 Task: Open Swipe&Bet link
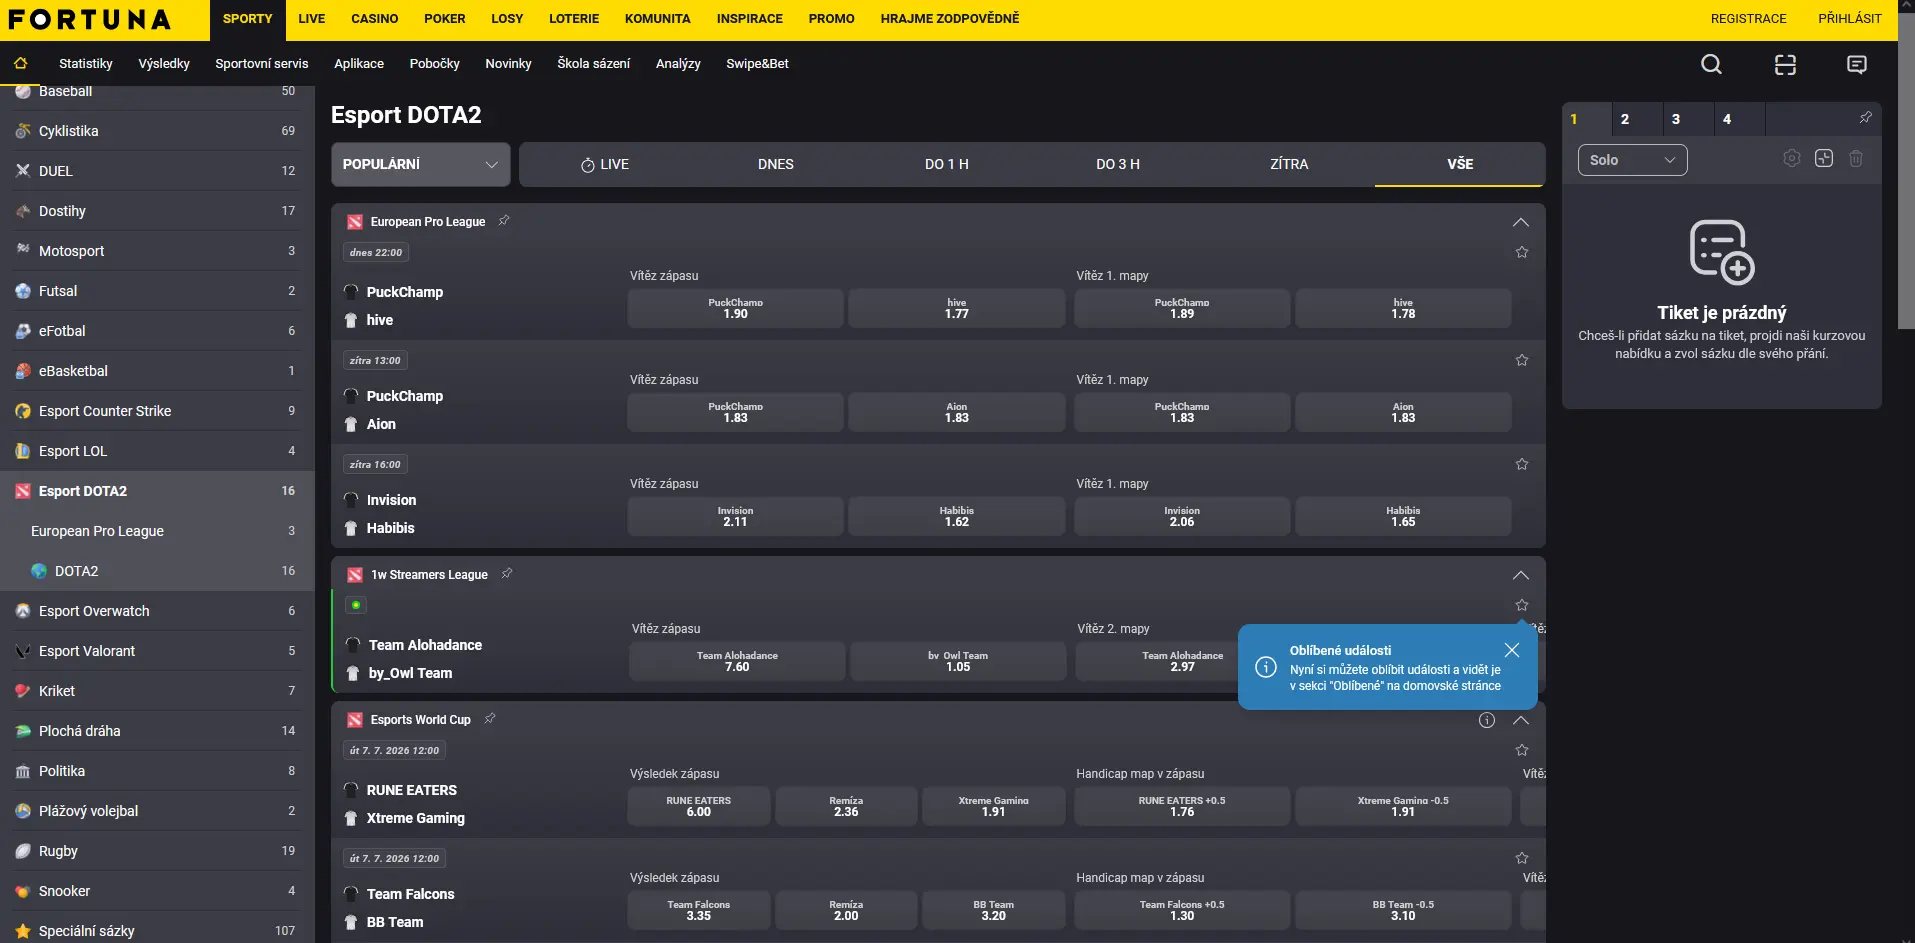tap(757, 63)
